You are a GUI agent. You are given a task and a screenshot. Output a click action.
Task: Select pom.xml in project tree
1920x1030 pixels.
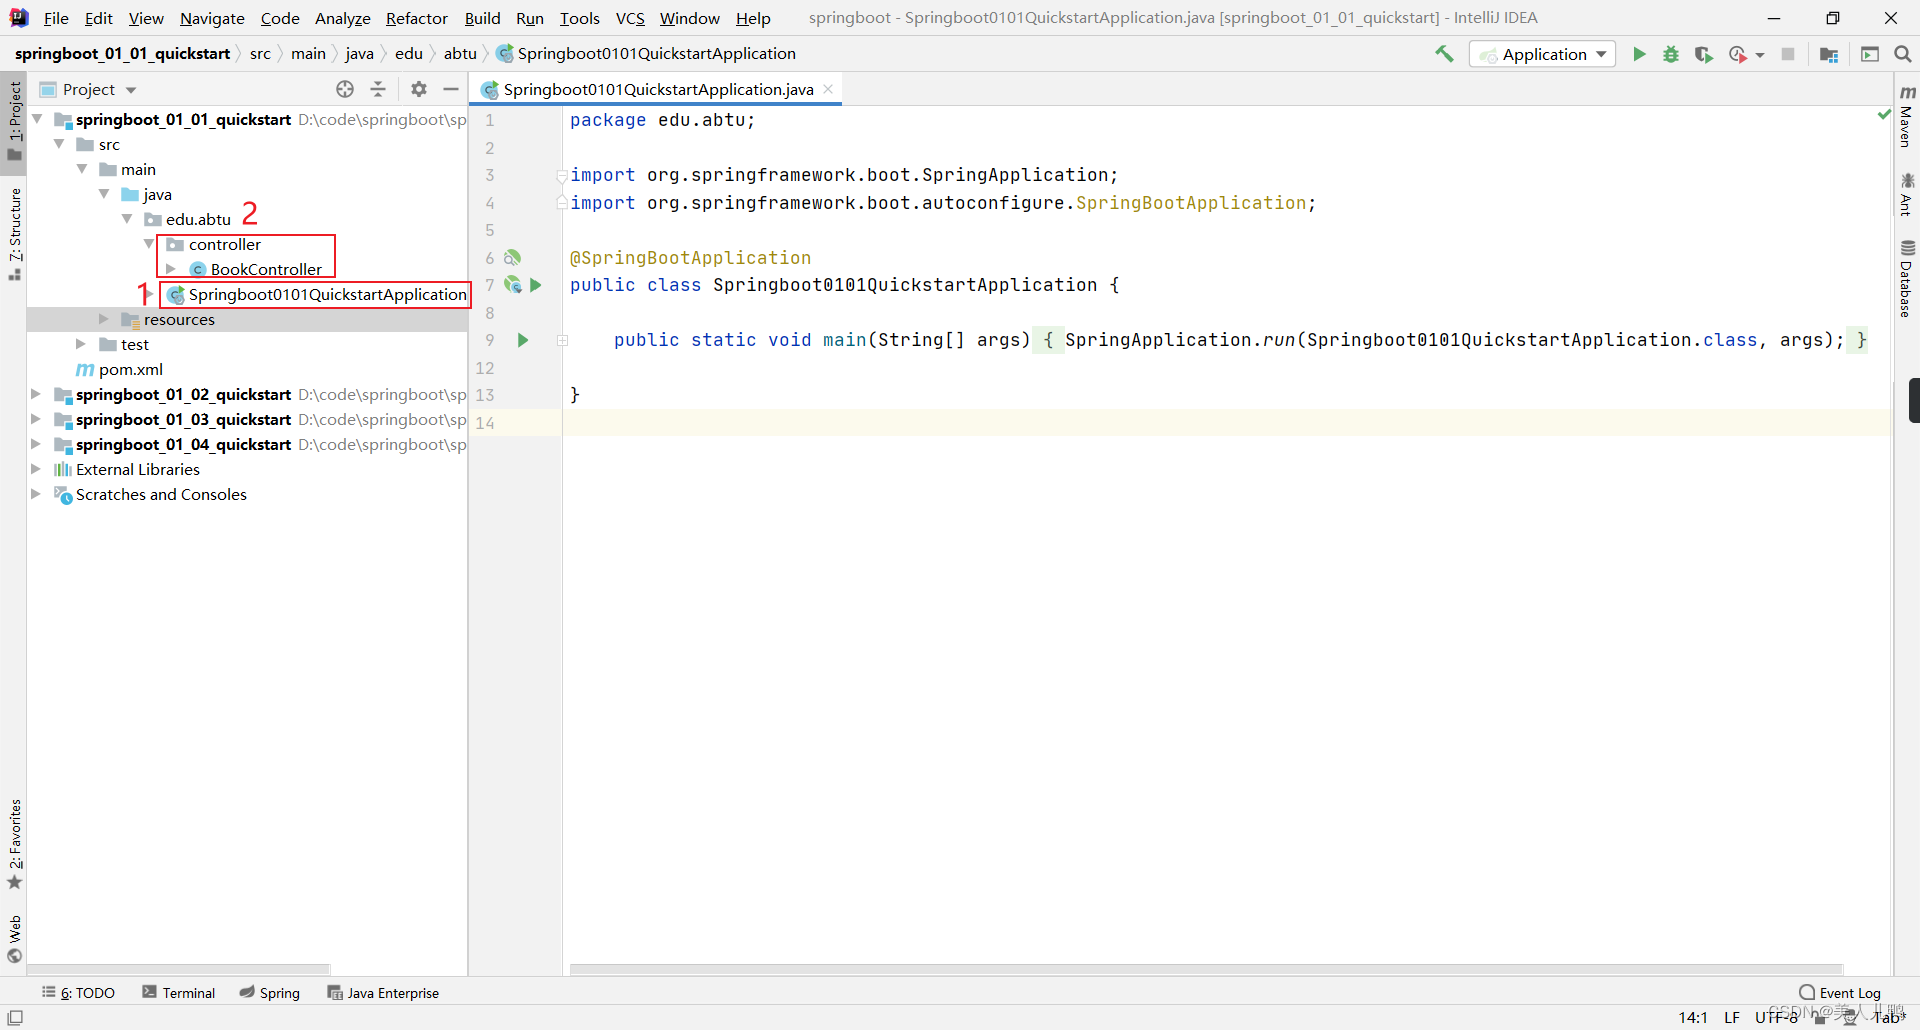tap(130, 369)
